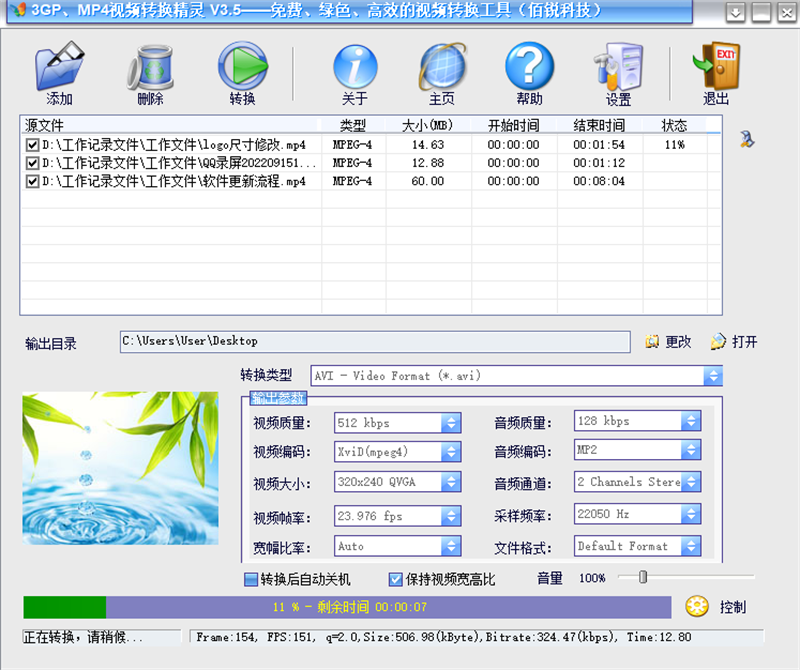Enable 转换后自动关机 auto shutdown checkbox

[250, 579]
